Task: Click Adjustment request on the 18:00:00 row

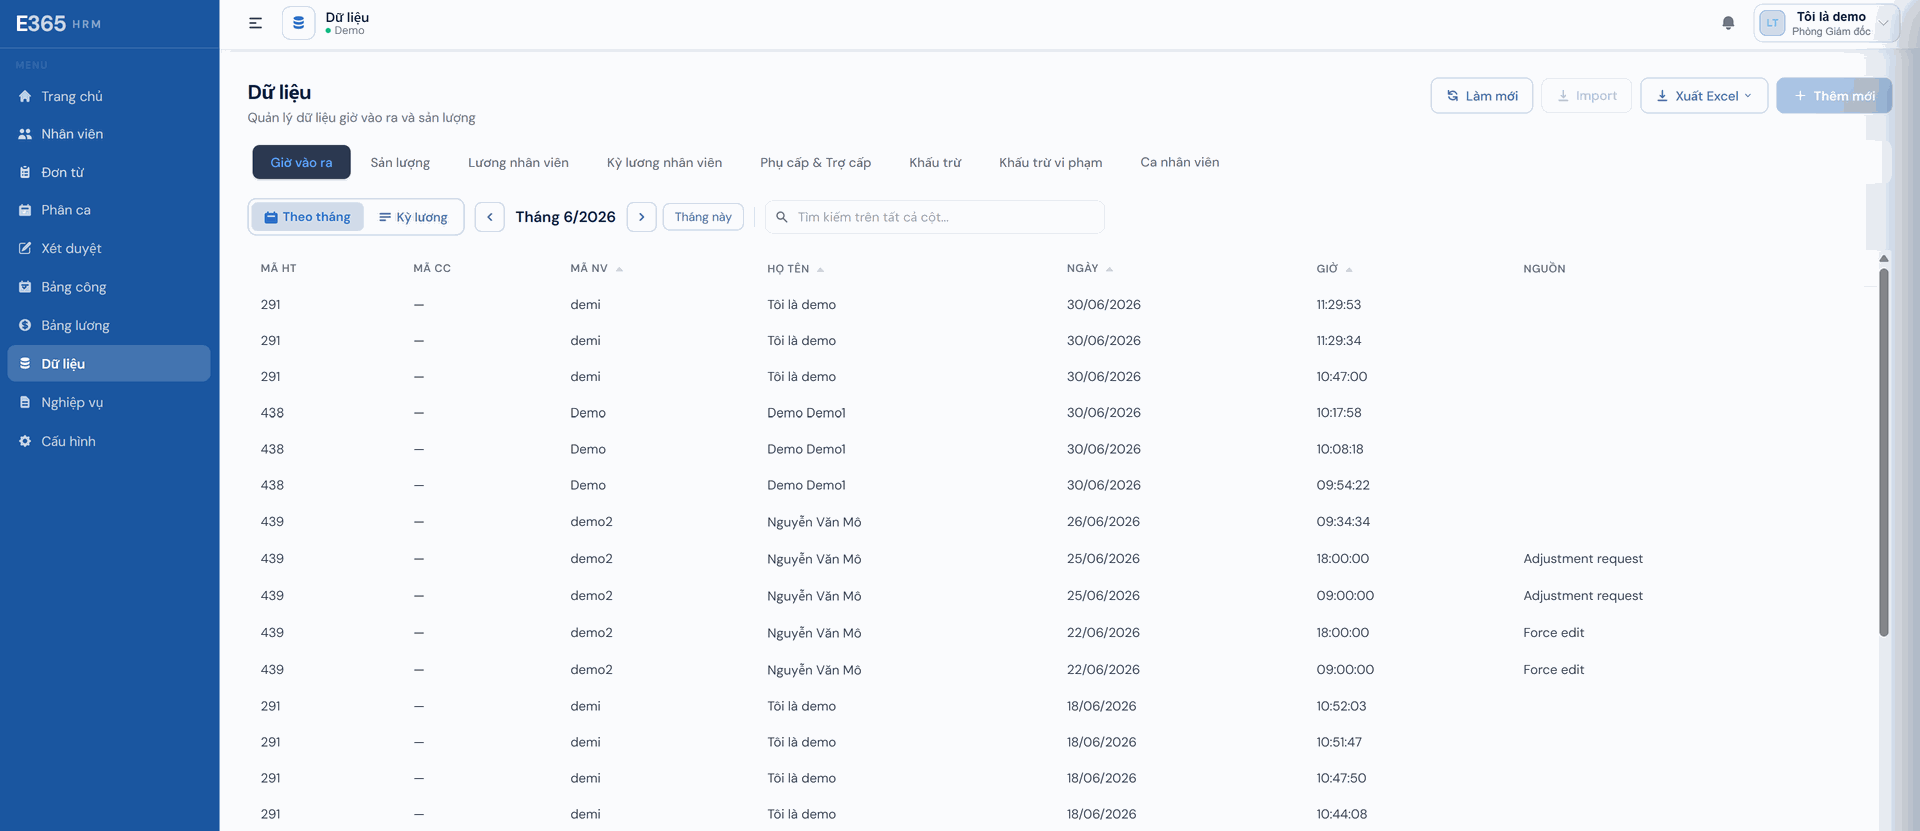Action: coord(1583,558)
